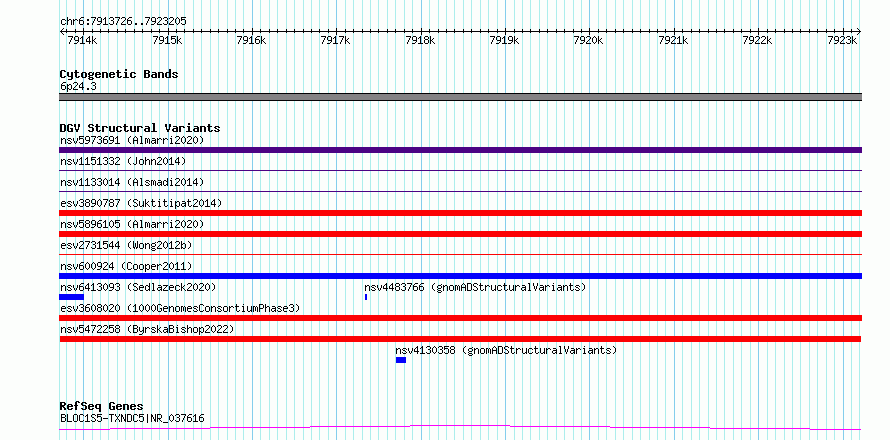Select the 7920k ruler tick label
Viewport: 890px width, 440px height.
click(589, 40)
